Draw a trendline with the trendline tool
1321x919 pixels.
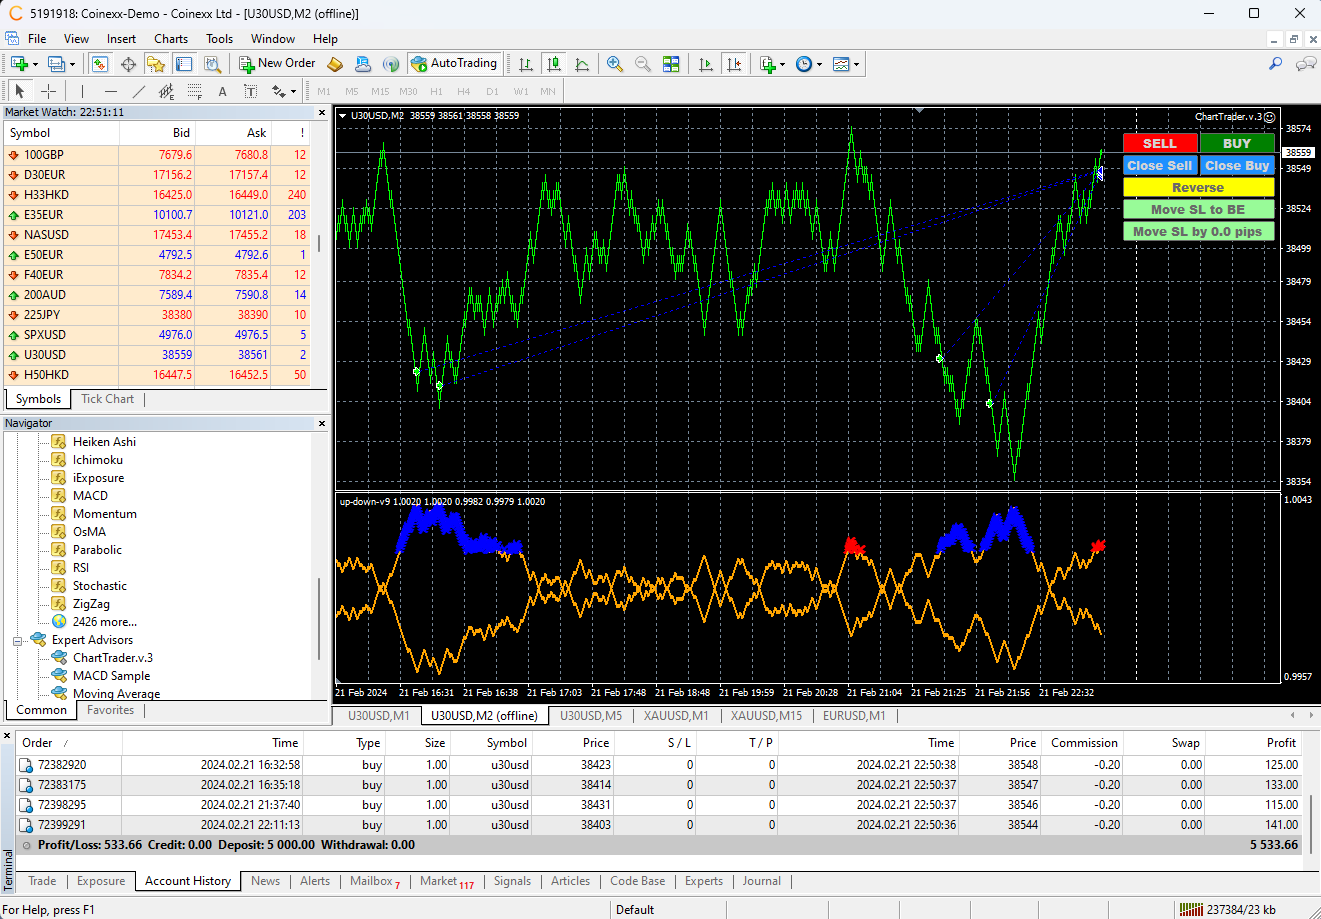139,91
